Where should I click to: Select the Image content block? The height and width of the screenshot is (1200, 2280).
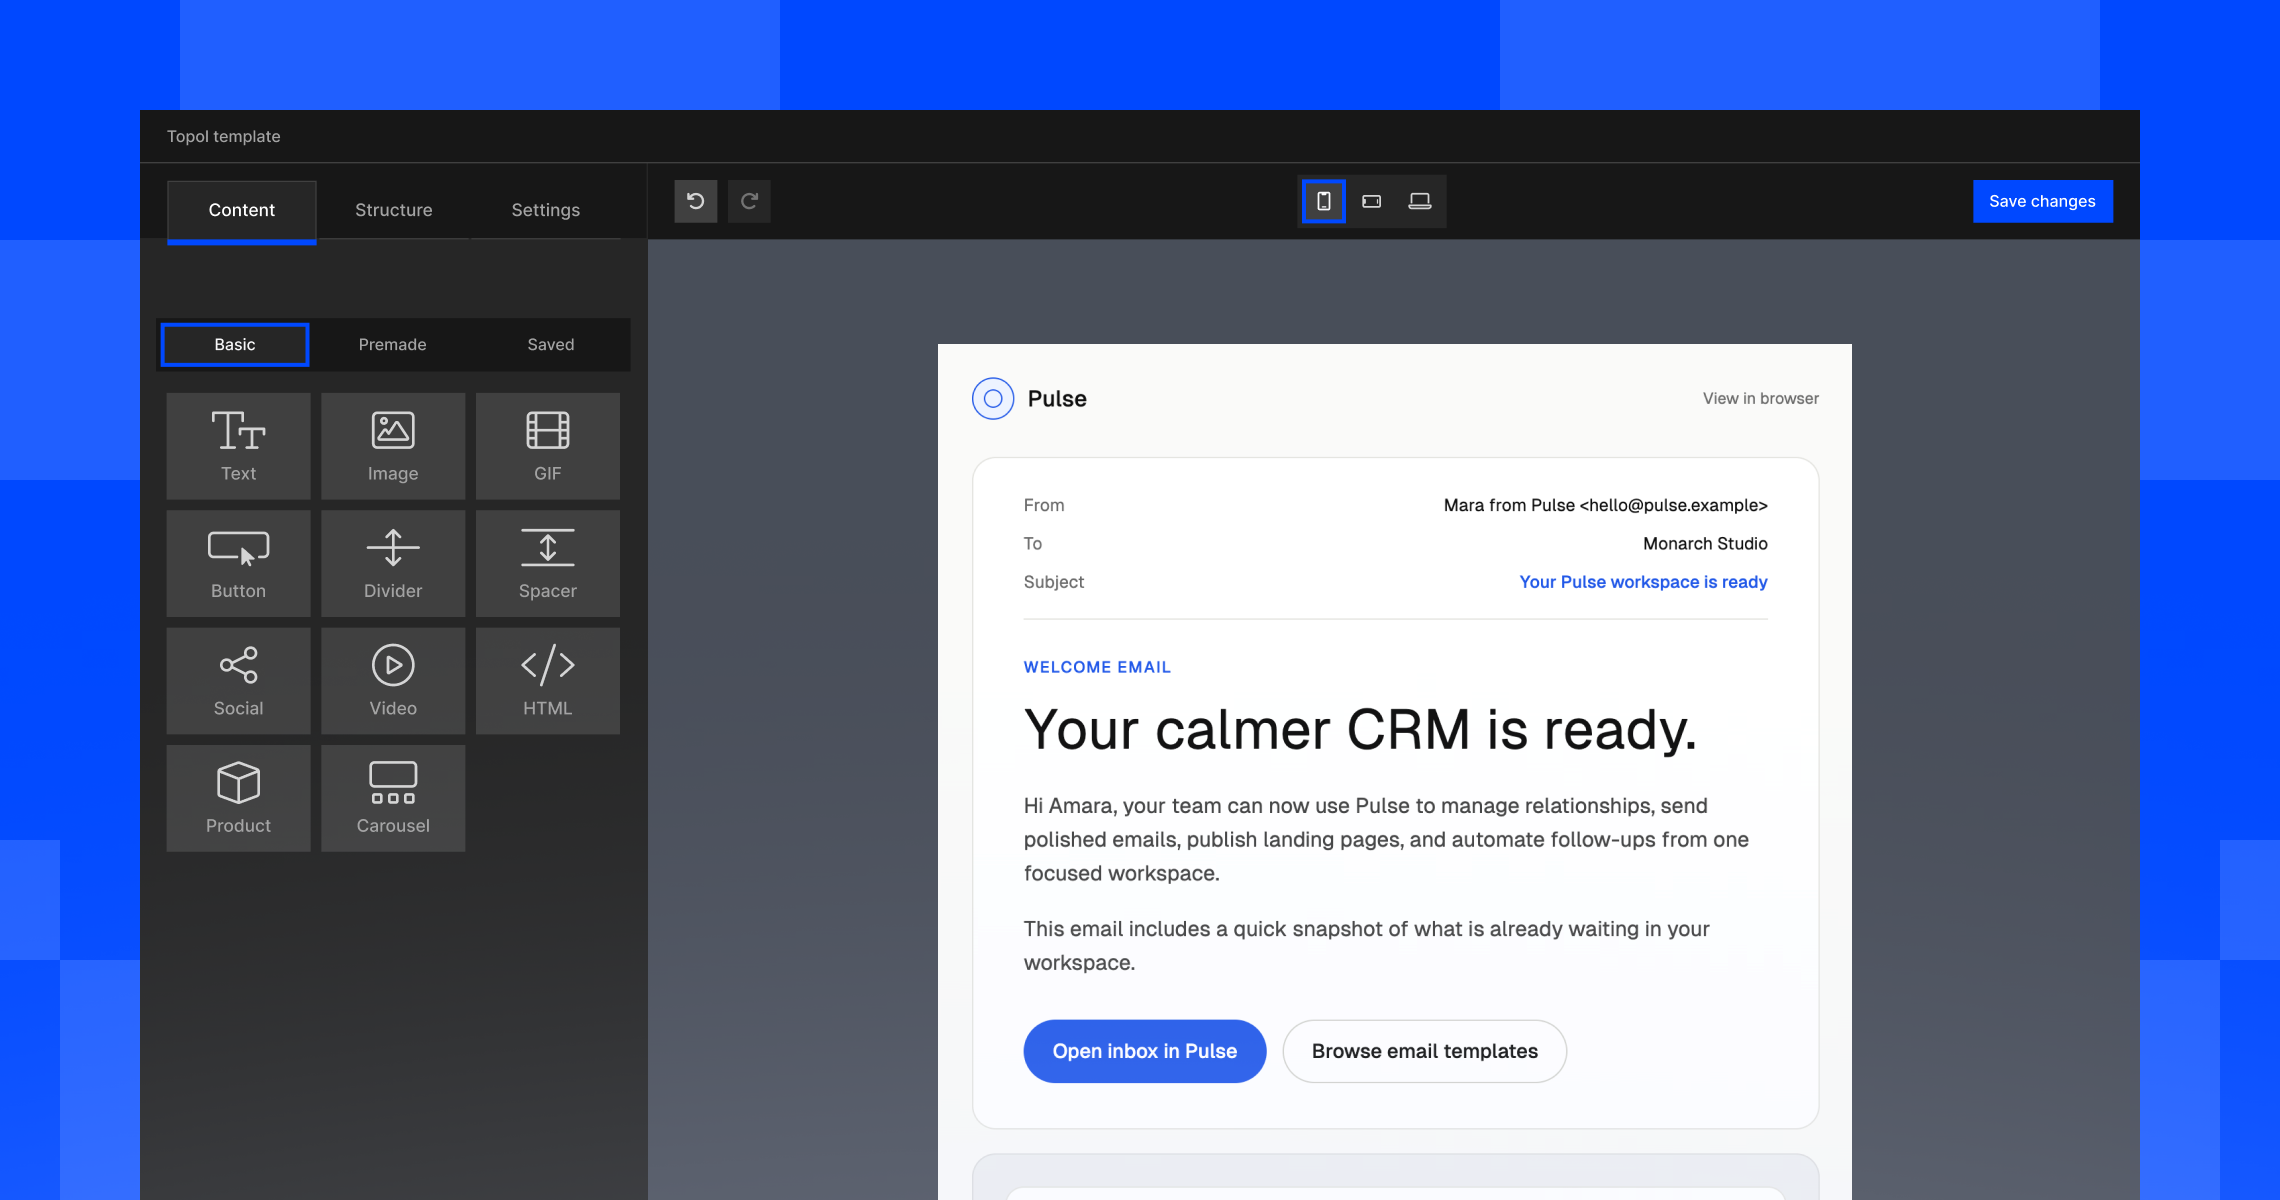tap(393, 446)
